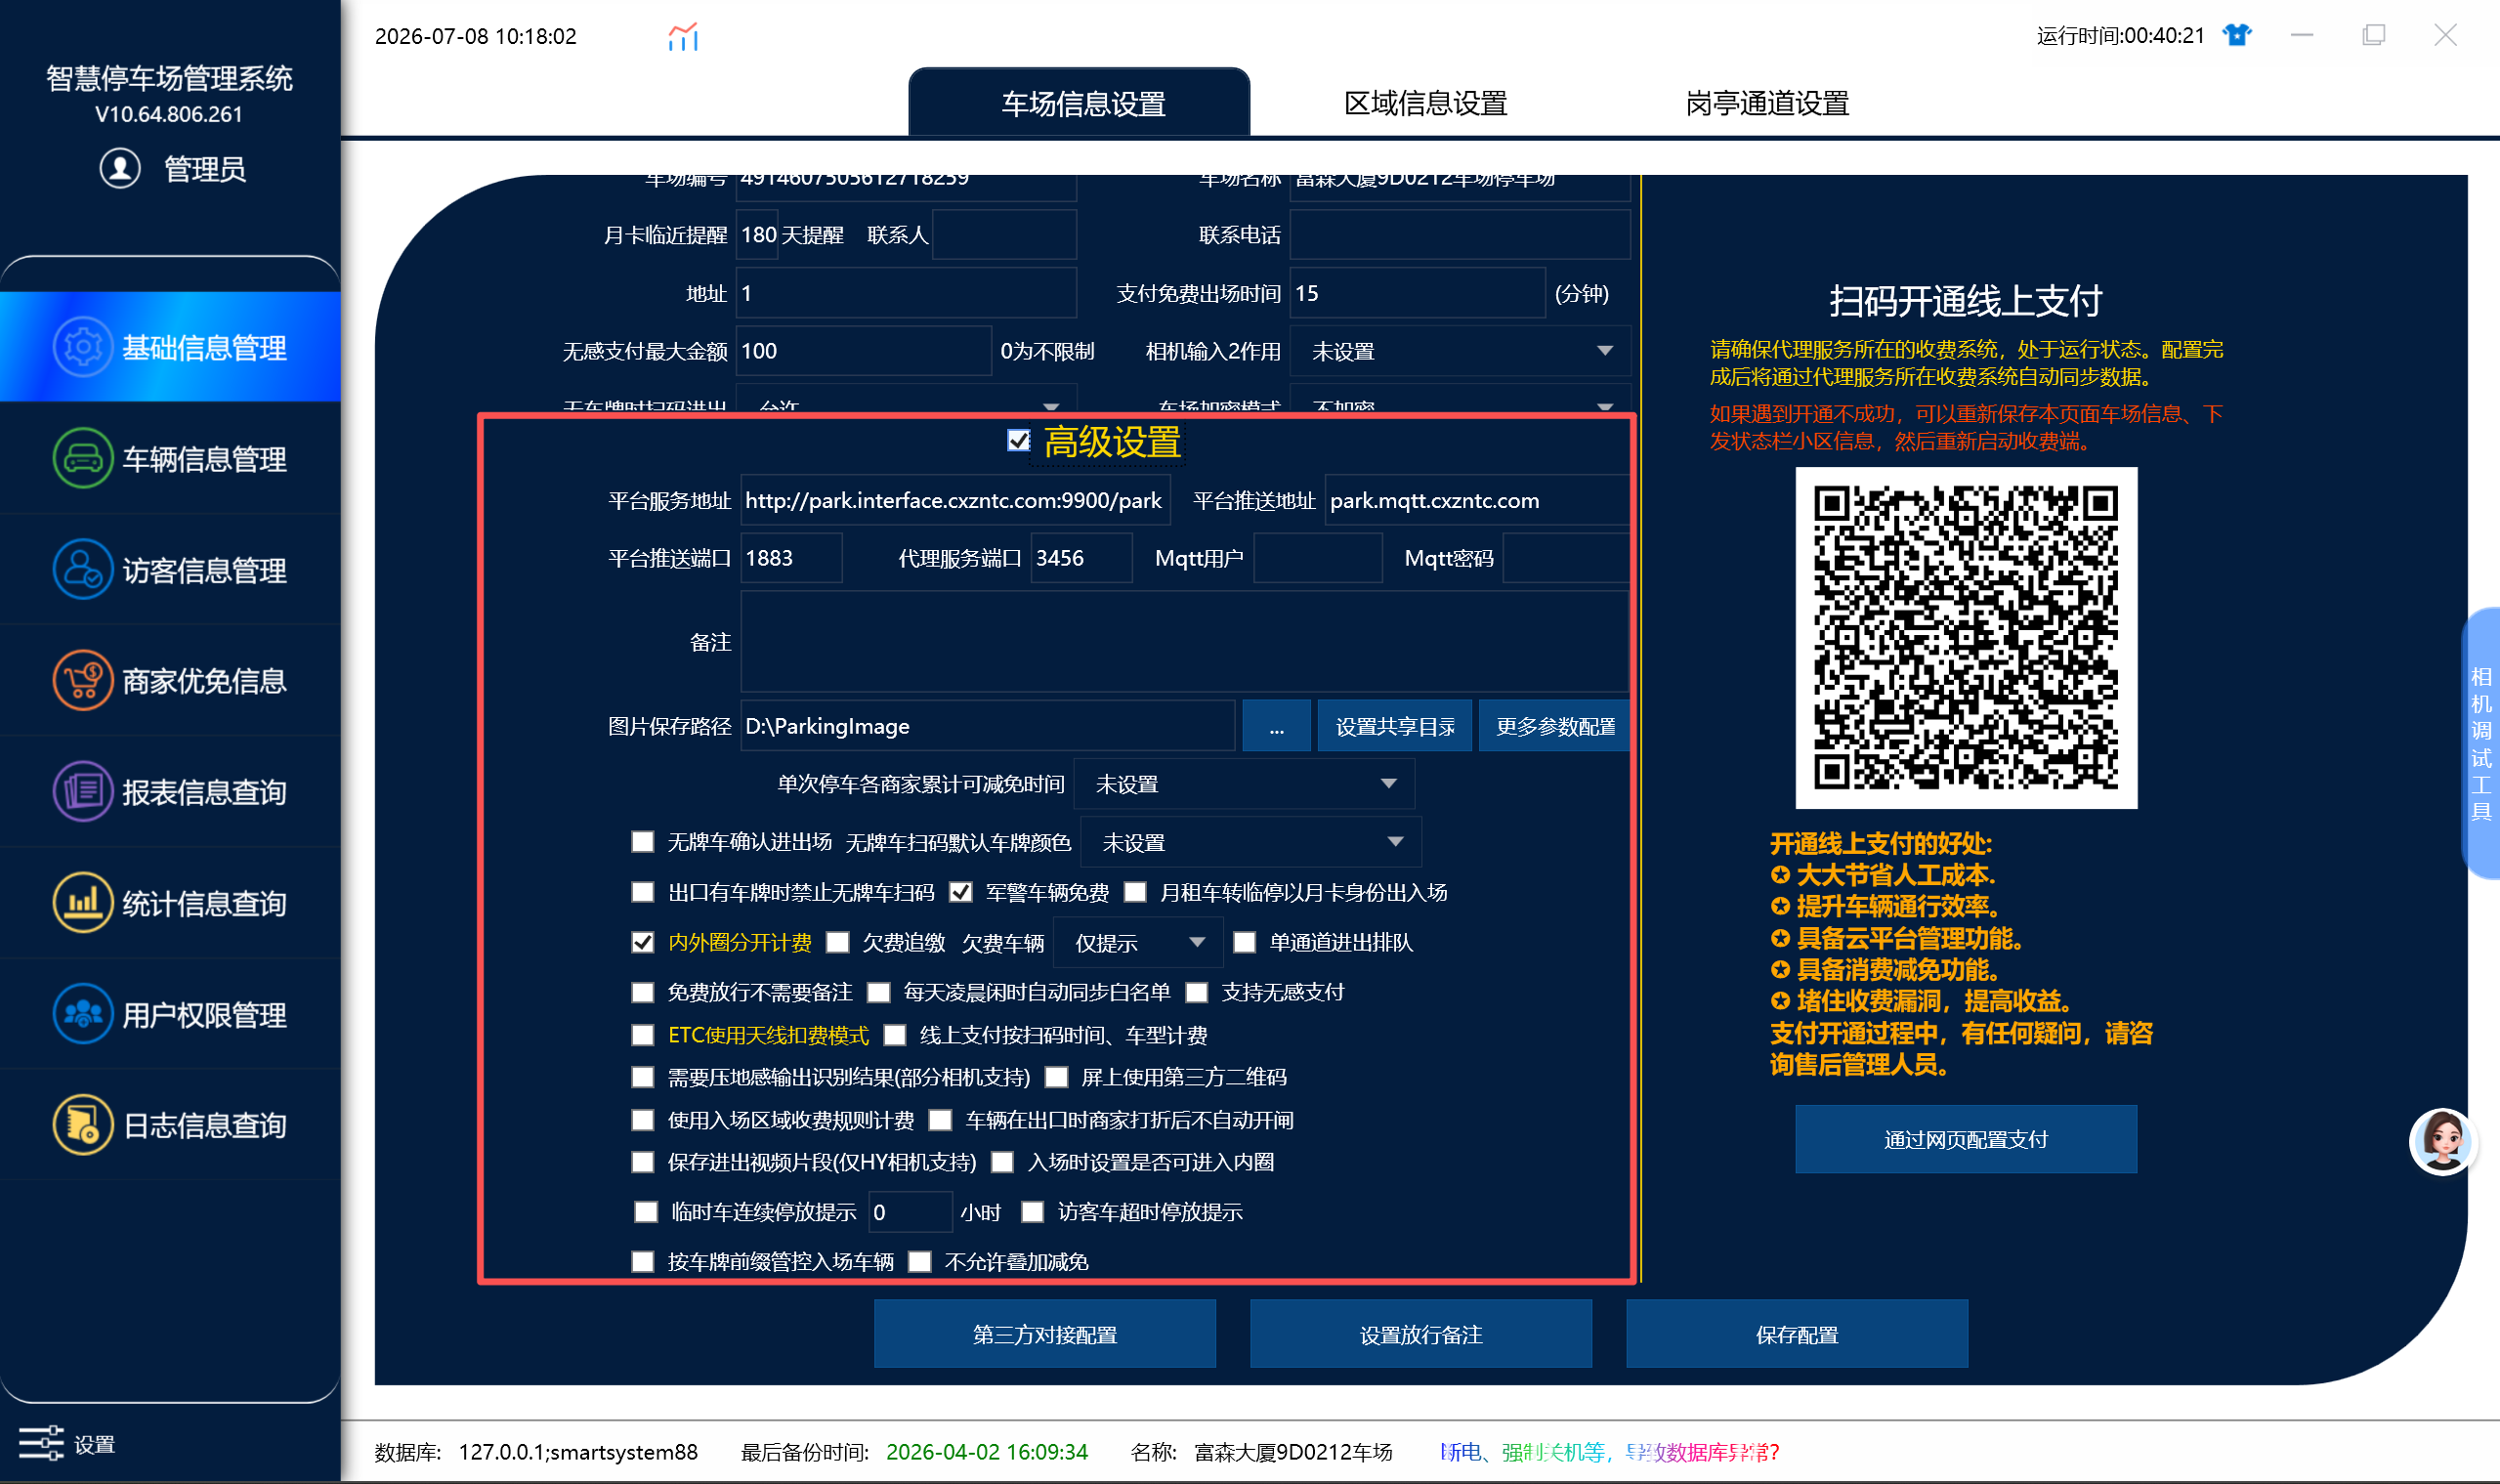Open the 设置 sliders icon at bottom left
The width and height of the screenshot is (2500, 1484).
(41, 1443)
